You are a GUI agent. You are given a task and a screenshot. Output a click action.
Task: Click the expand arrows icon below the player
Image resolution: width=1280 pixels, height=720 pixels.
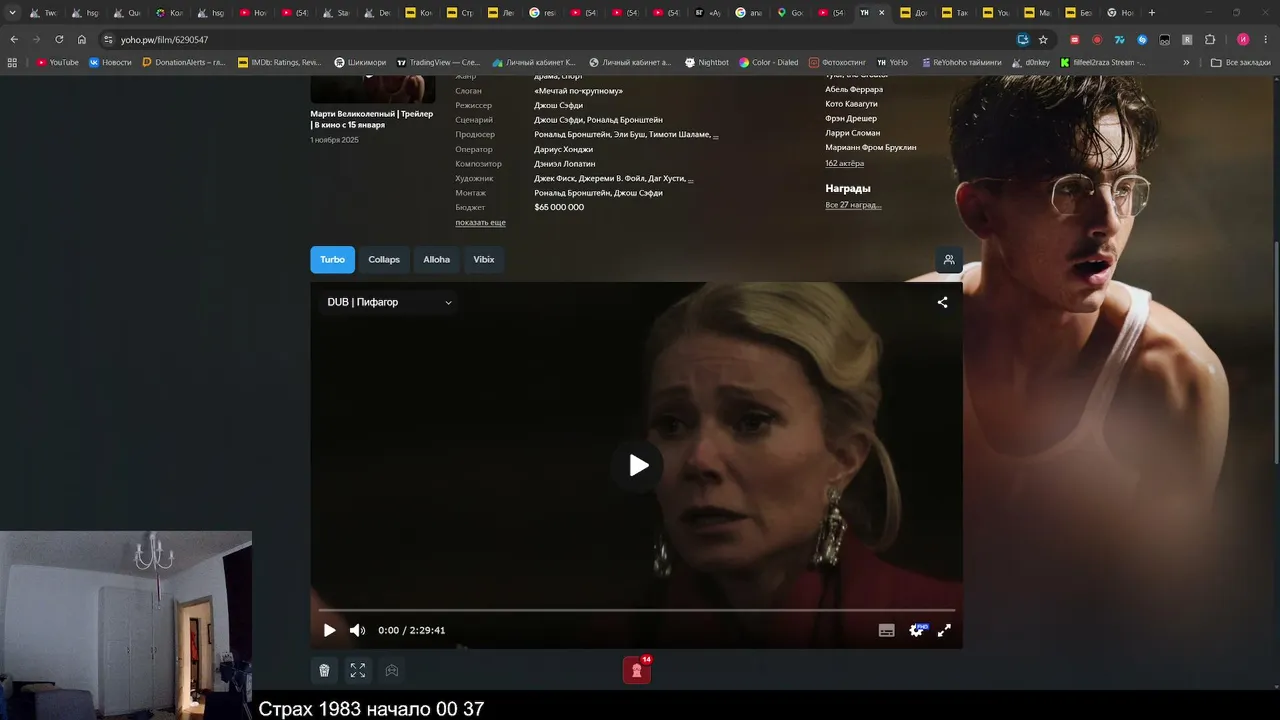point(358,670)
